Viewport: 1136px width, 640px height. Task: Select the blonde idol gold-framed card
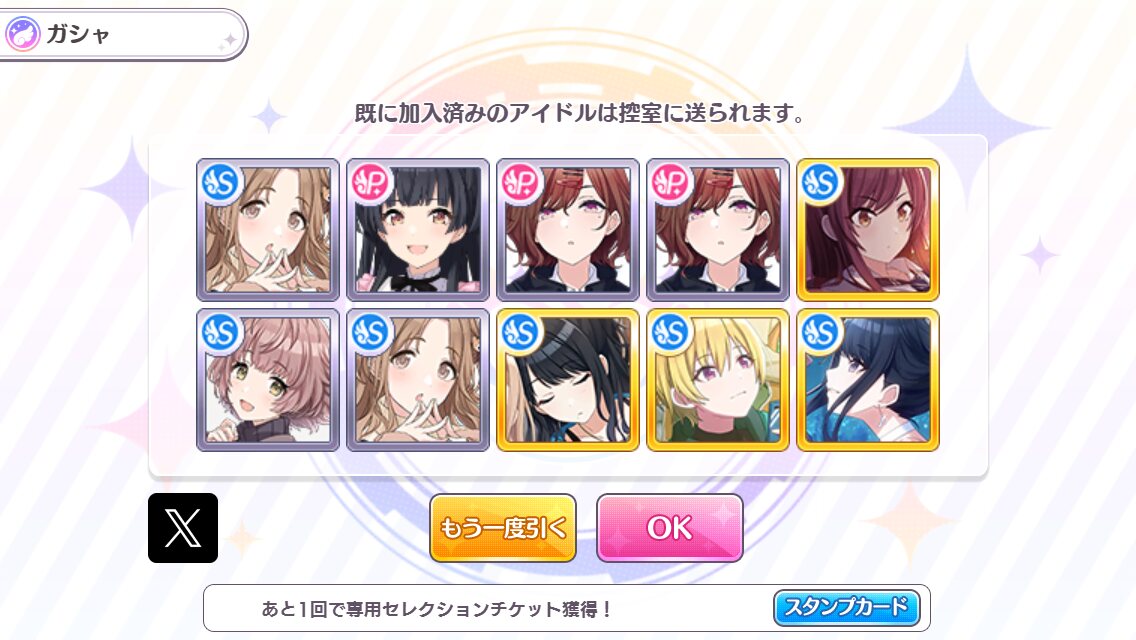coord(718,380)
